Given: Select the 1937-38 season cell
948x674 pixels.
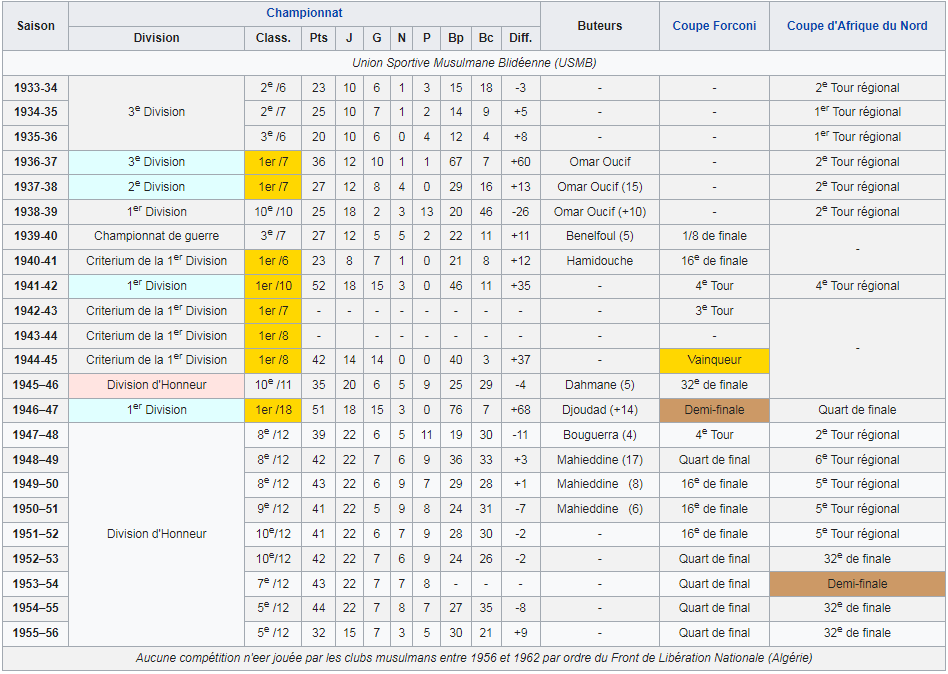Looking at the screenshot, I should 36,187.
